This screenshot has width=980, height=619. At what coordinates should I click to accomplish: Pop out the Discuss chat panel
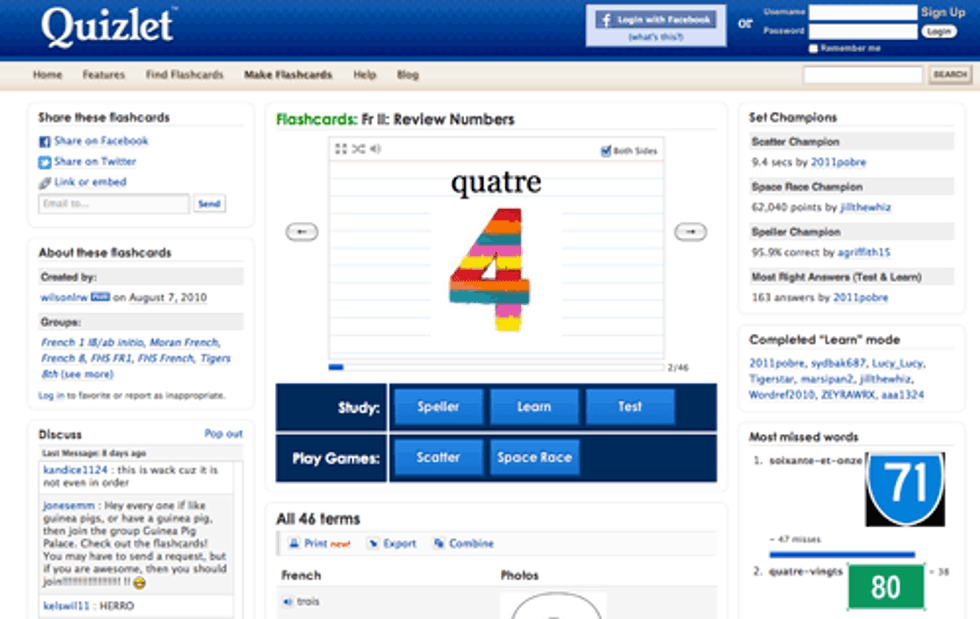(x=223, y=434)
